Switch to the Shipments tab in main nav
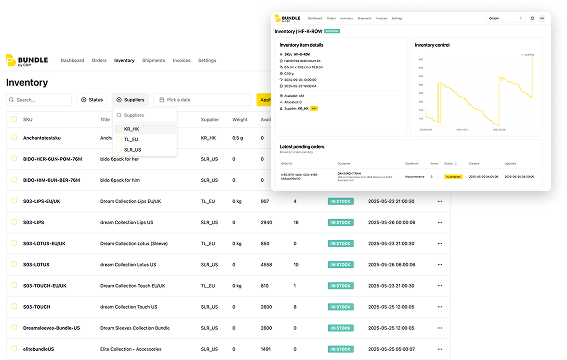The height and width of the screenshot is (360, 567). [153, 60]
